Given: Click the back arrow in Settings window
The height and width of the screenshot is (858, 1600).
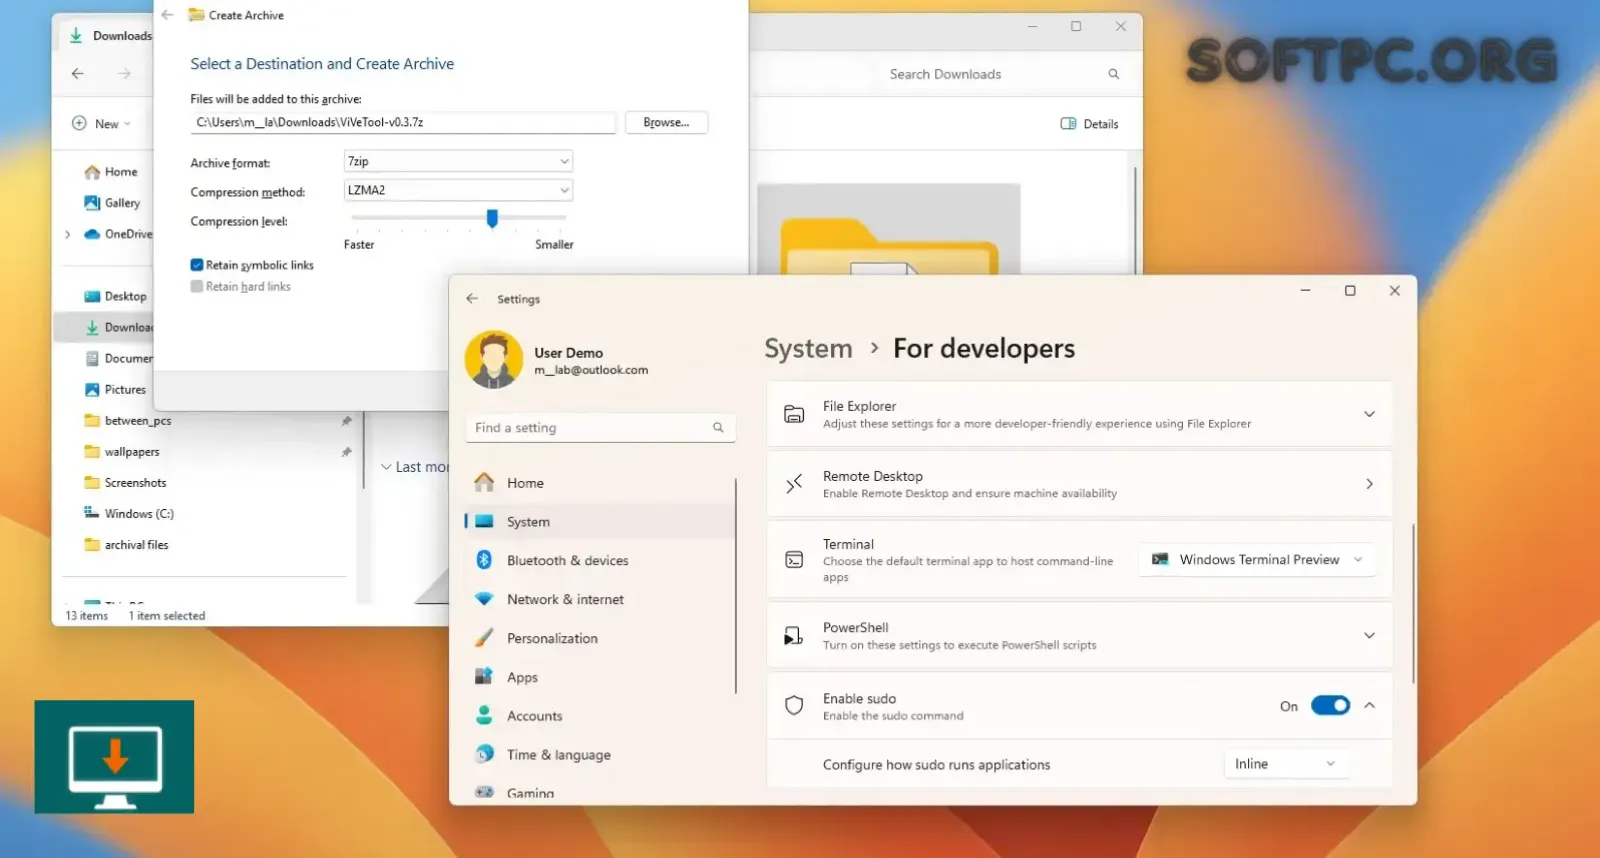Looking at the screenshot, I should click(x=472, y=299).
